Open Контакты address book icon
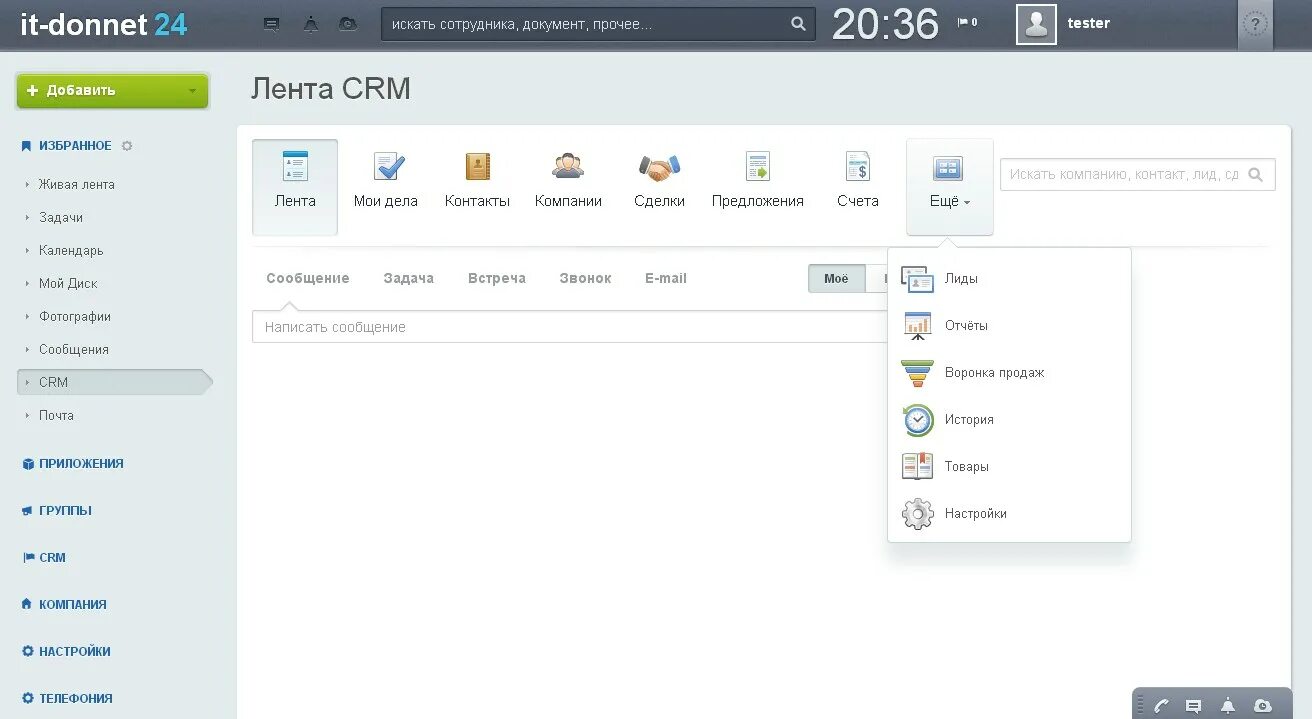The image size is (1312, 719). tap(478, 166)
